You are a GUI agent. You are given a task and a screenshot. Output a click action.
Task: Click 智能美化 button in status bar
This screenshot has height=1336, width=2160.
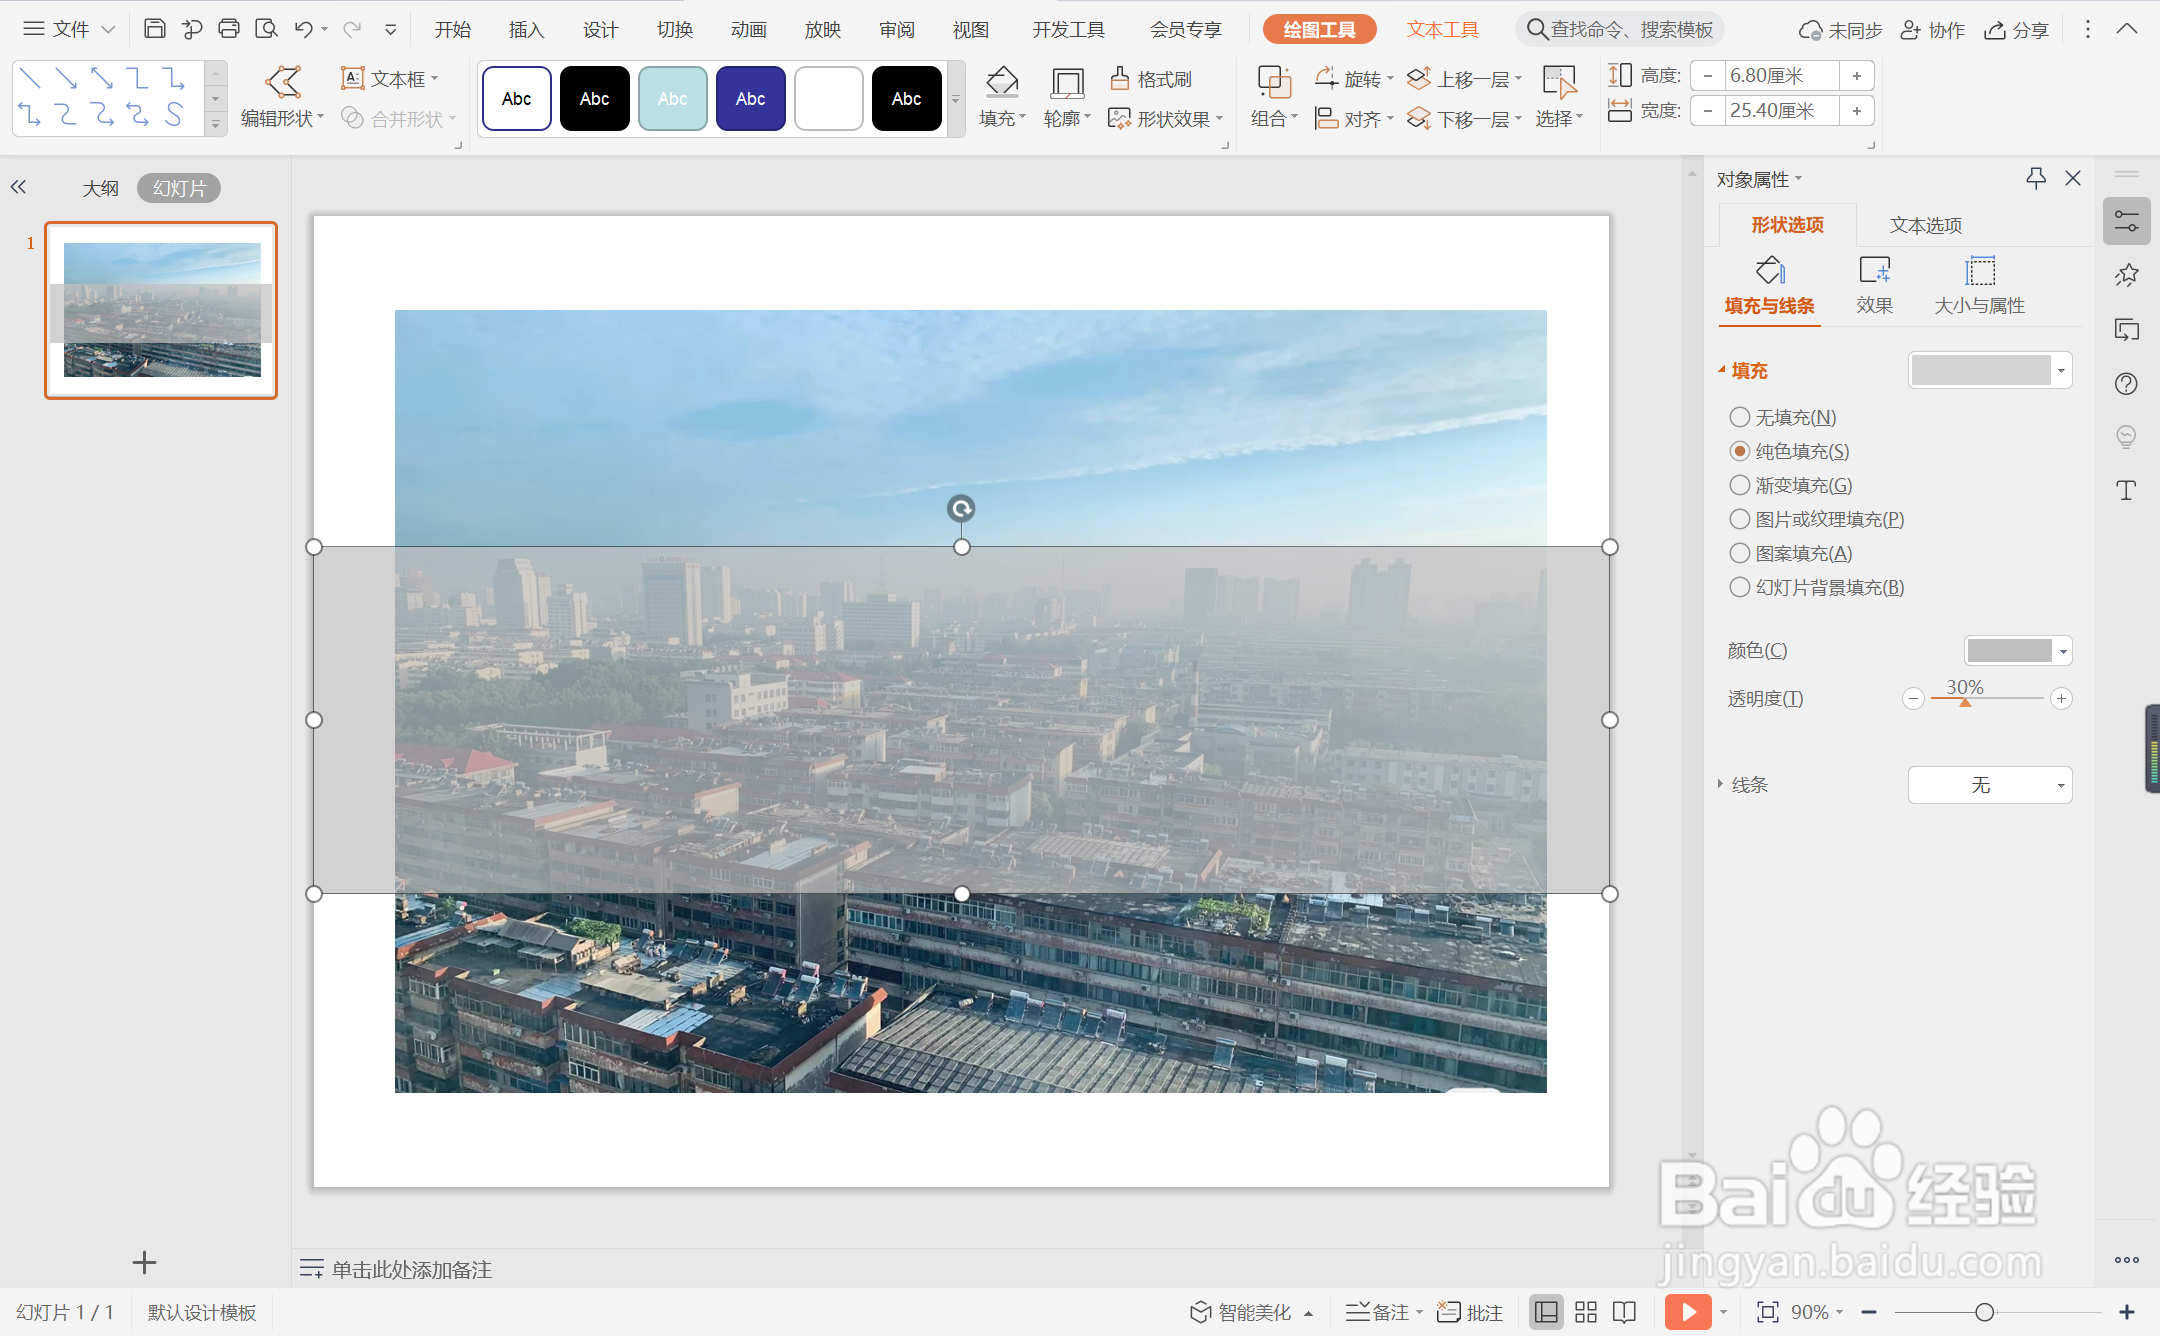tap(1251, 1312)
